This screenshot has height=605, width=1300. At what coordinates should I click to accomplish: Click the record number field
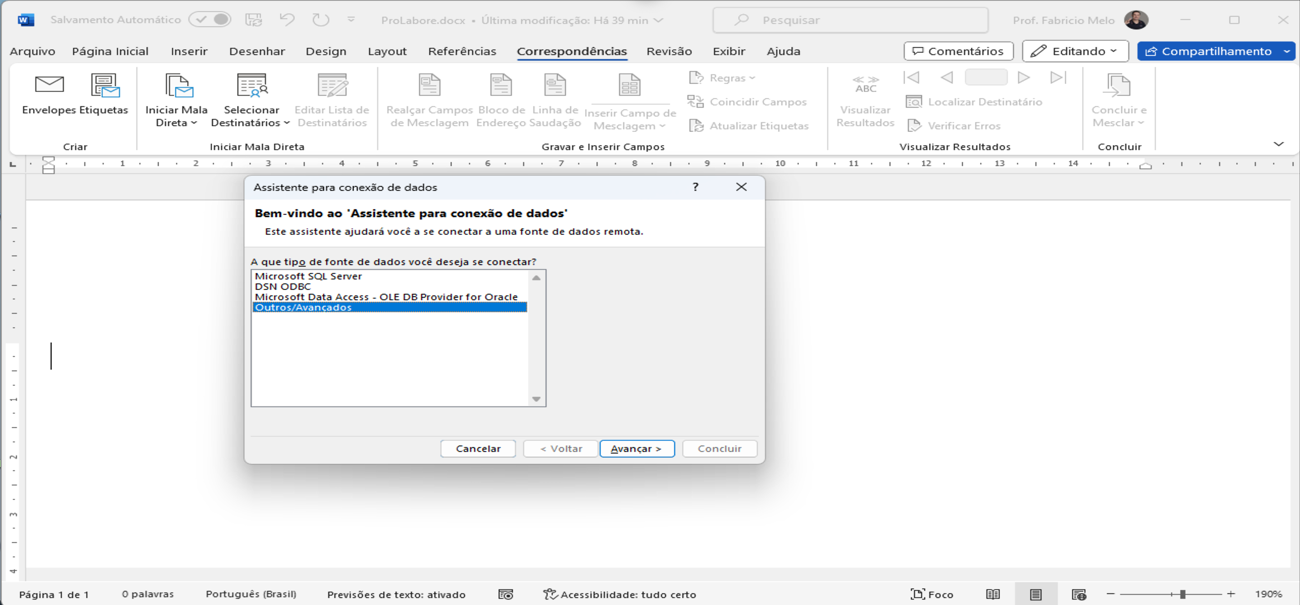pos(985,77)
